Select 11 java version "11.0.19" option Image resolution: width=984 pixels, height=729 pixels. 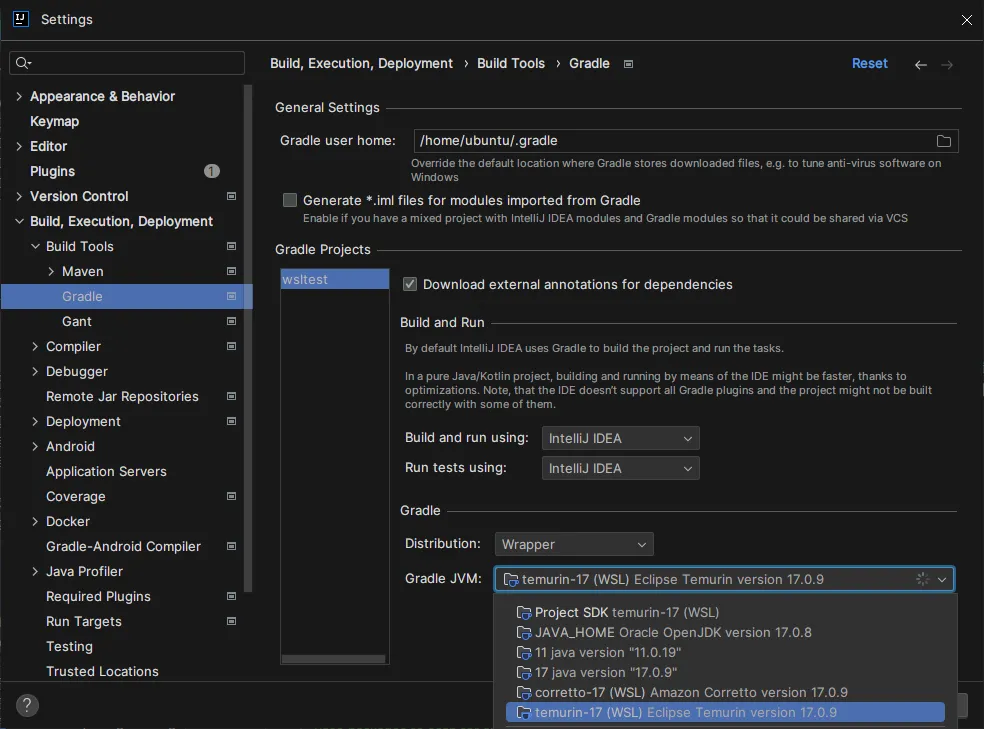tap(725, 652)
